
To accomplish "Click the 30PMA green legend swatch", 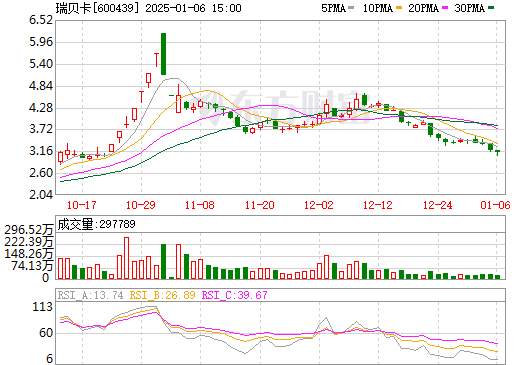I will click(x=491, y=8).
